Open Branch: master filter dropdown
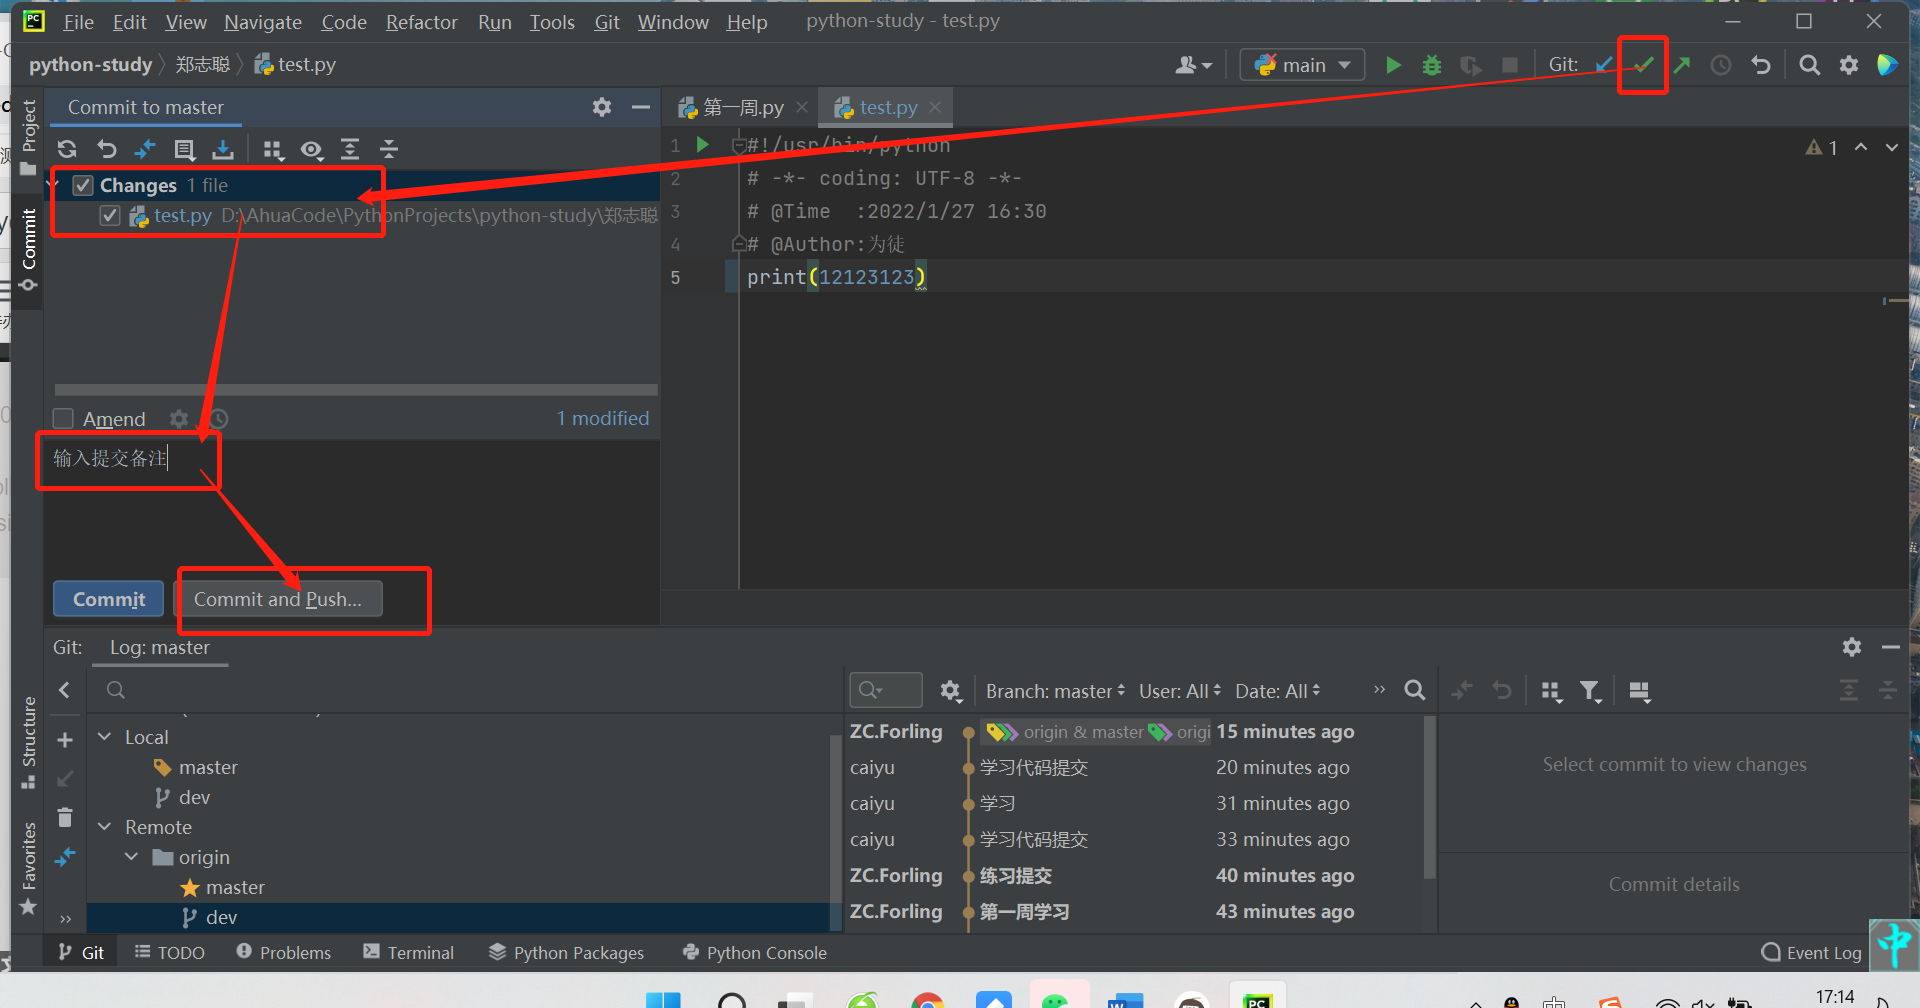The width and height of the screenshot is (1920, 1008). [1056, 691]
